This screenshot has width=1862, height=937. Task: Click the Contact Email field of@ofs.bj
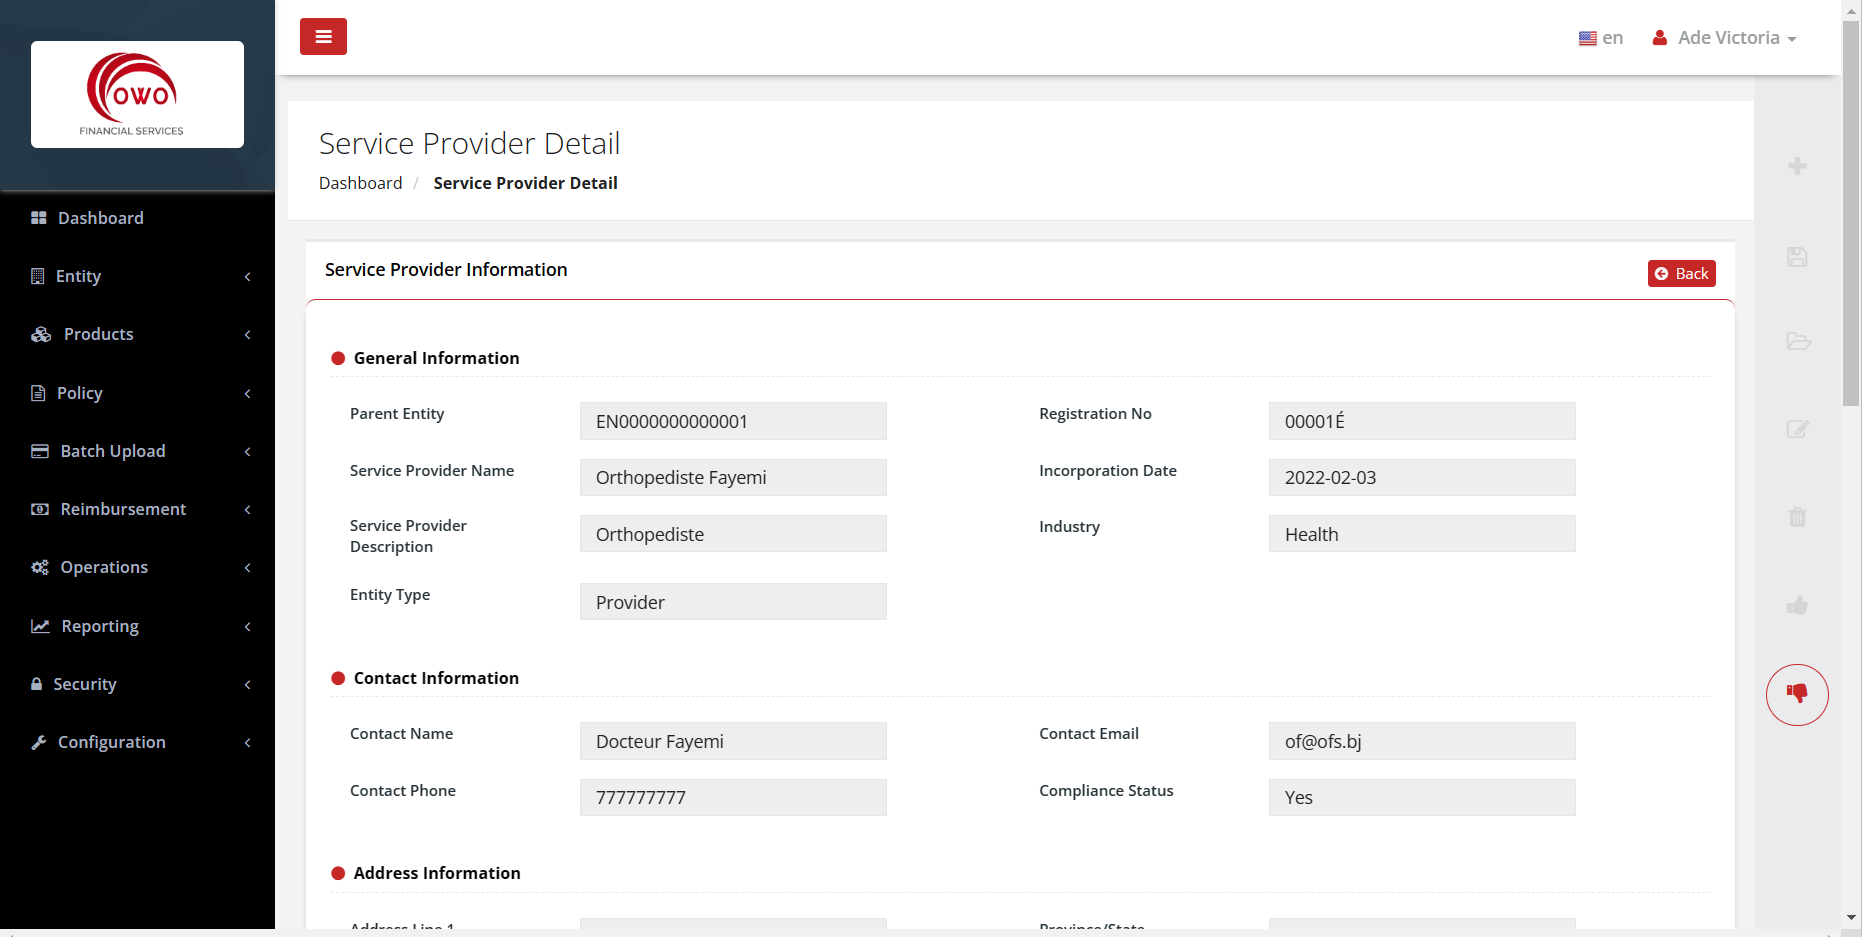(x=1422, y=741)
